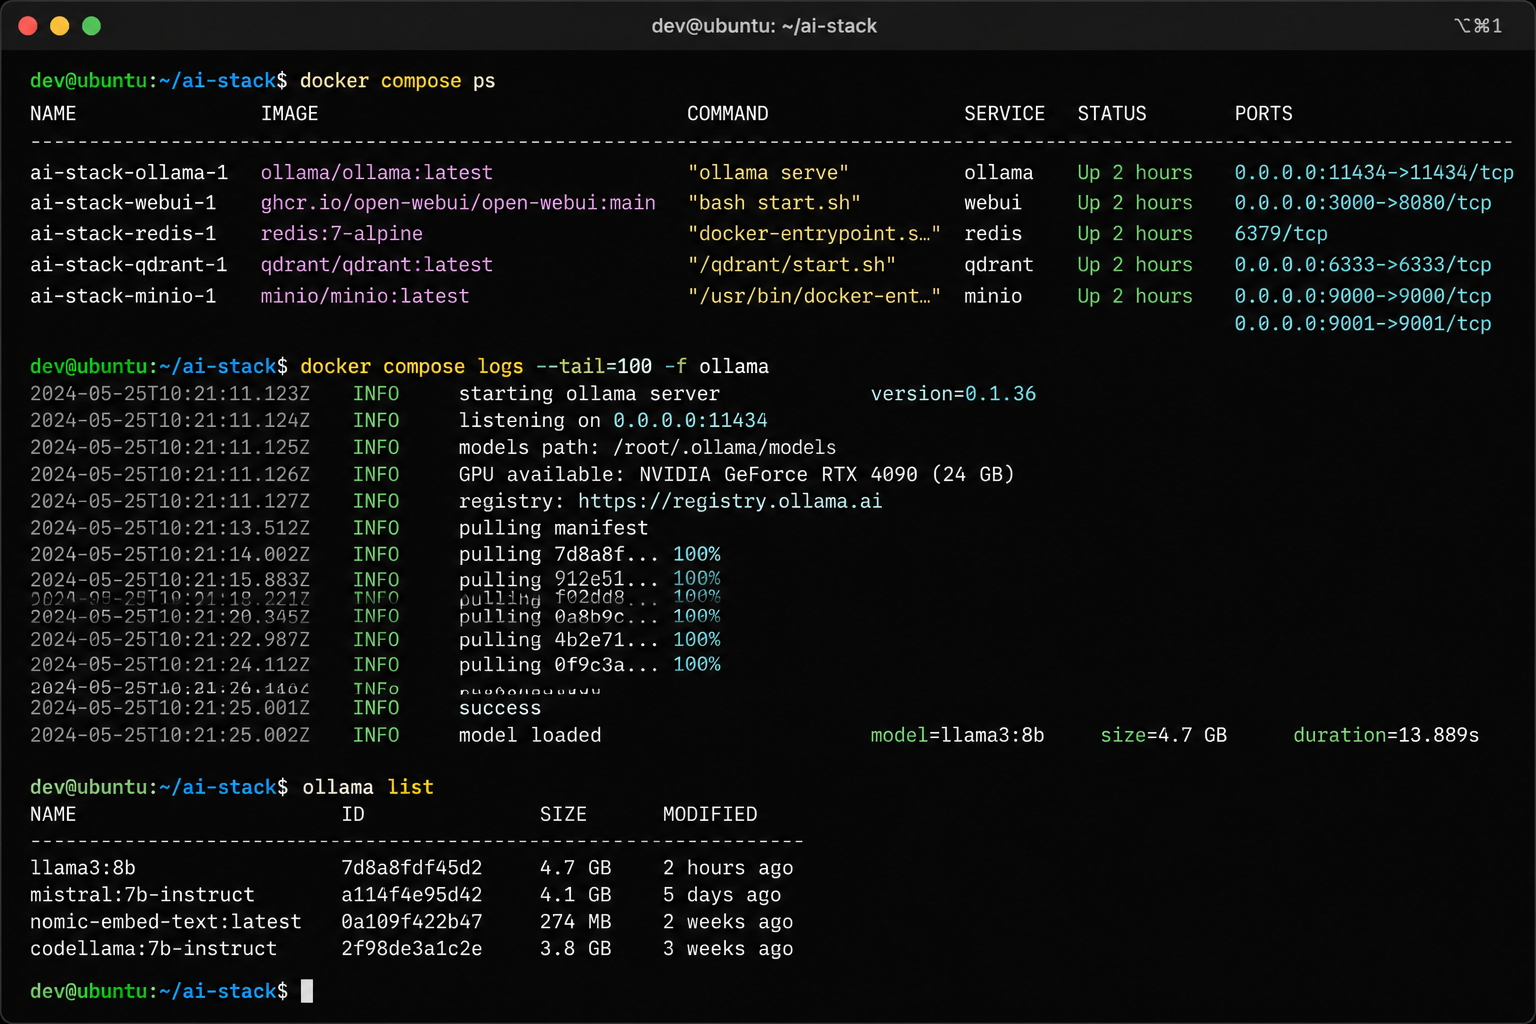This screenshot has height=1024, width=1536.
Task: Click the timestamp 2024-05-25T10:21:11.123Z
Action: click(x=170, y=394)
